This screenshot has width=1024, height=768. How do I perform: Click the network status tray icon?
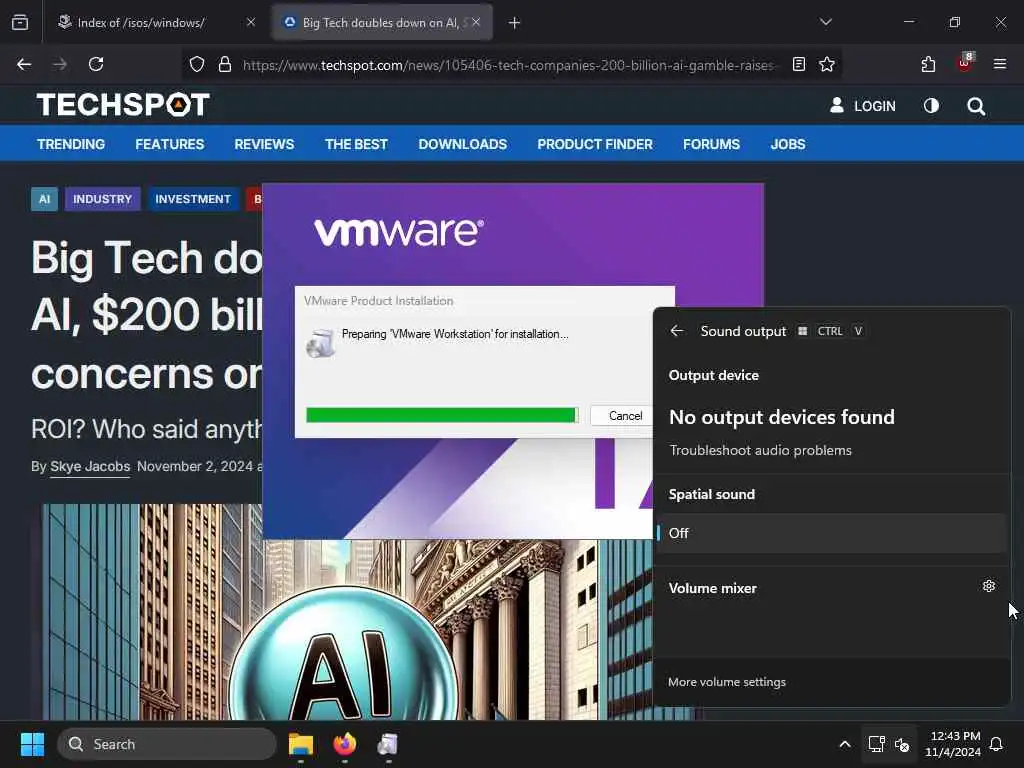pos(876,744)
